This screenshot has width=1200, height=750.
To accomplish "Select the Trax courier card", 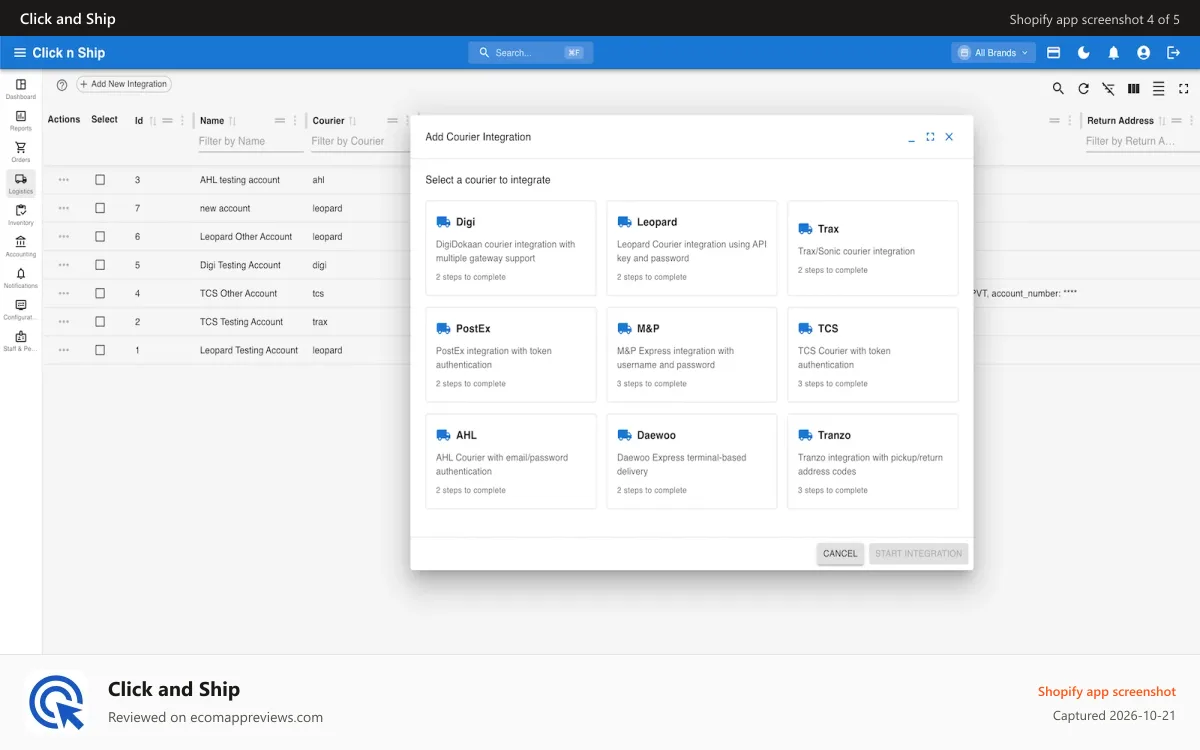I will click(873, 248).
